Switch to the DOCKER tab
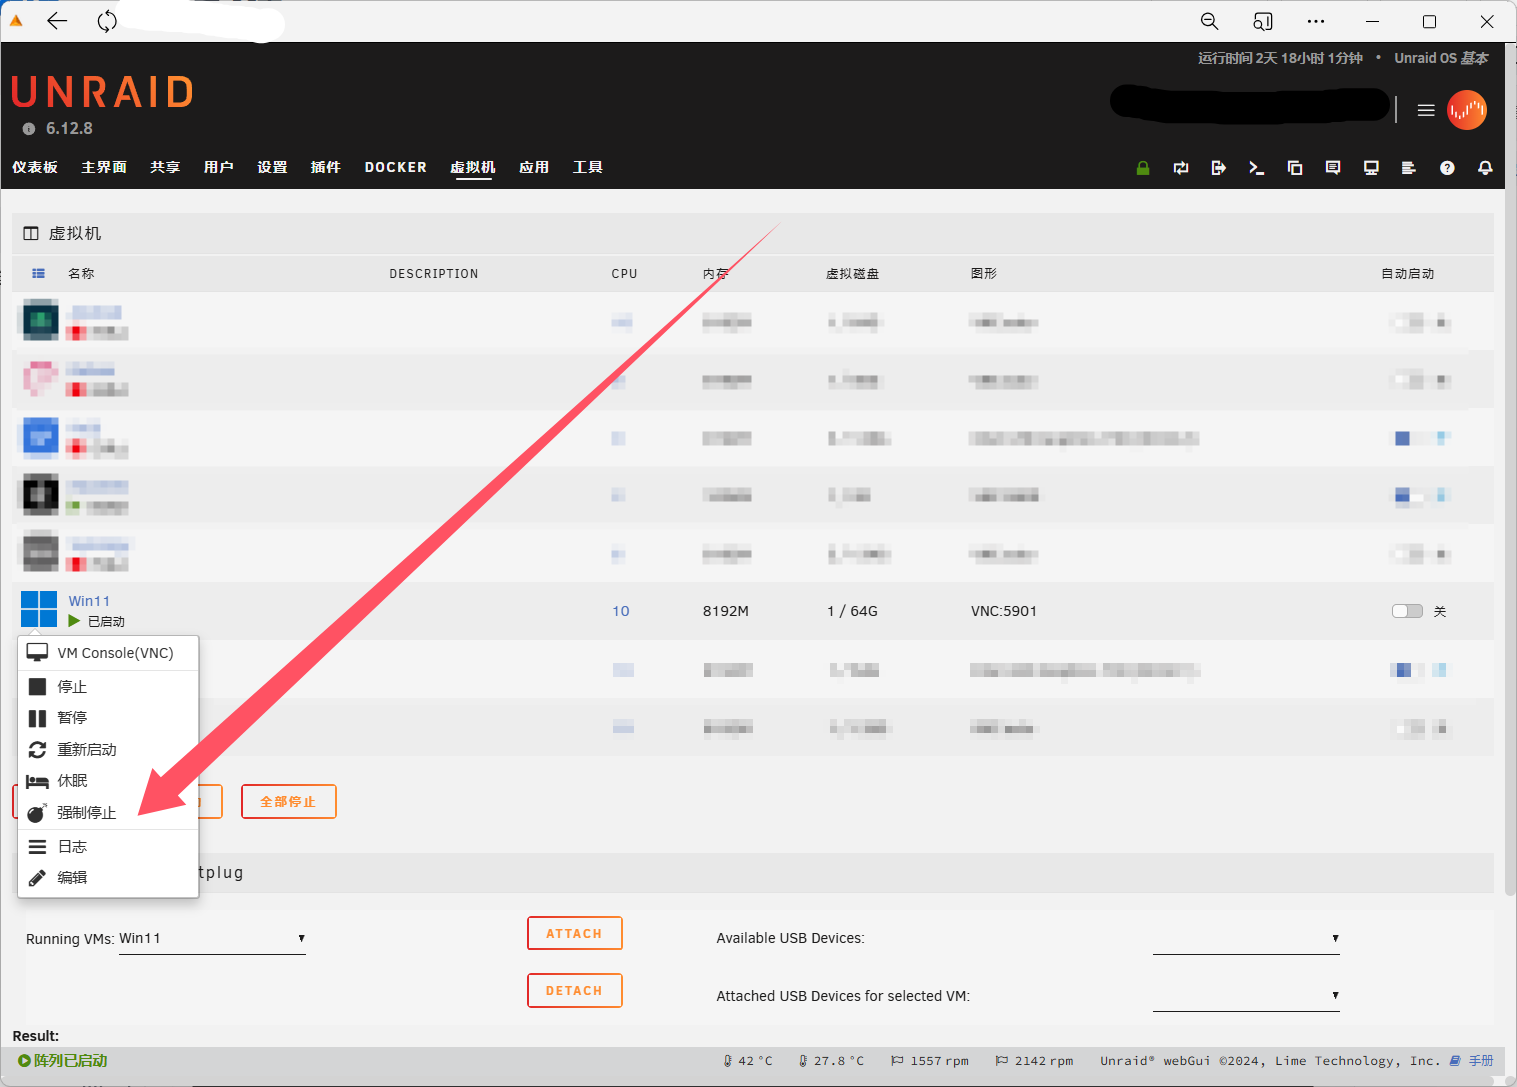 pos(395,167)
